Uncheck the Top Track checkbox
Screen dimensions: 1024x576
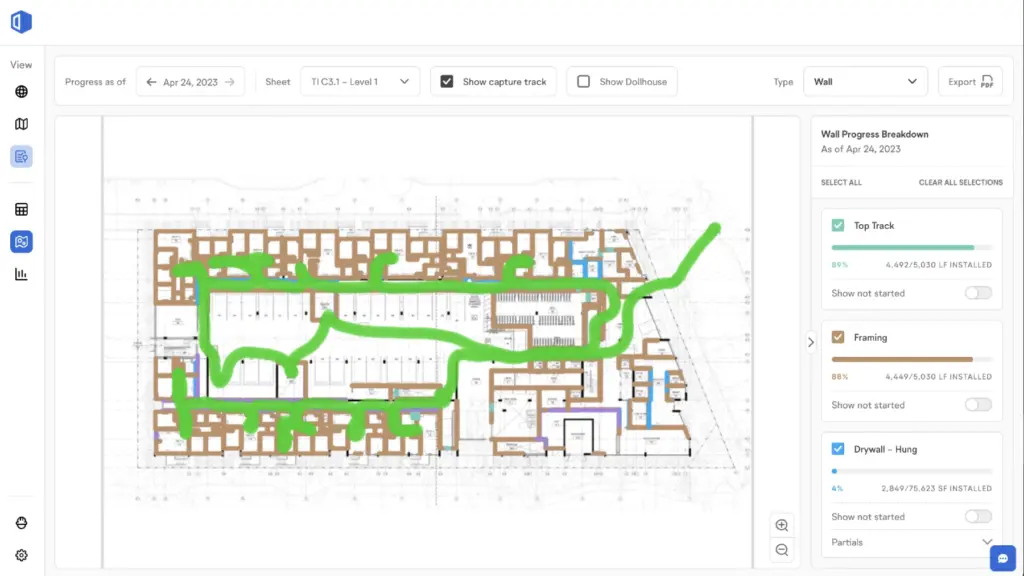point(838,226)
